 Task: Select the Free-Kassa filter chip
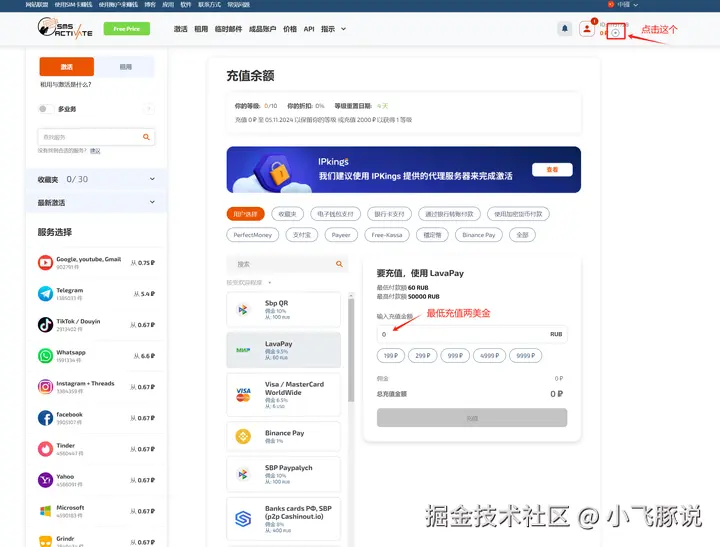coord(387,235)
